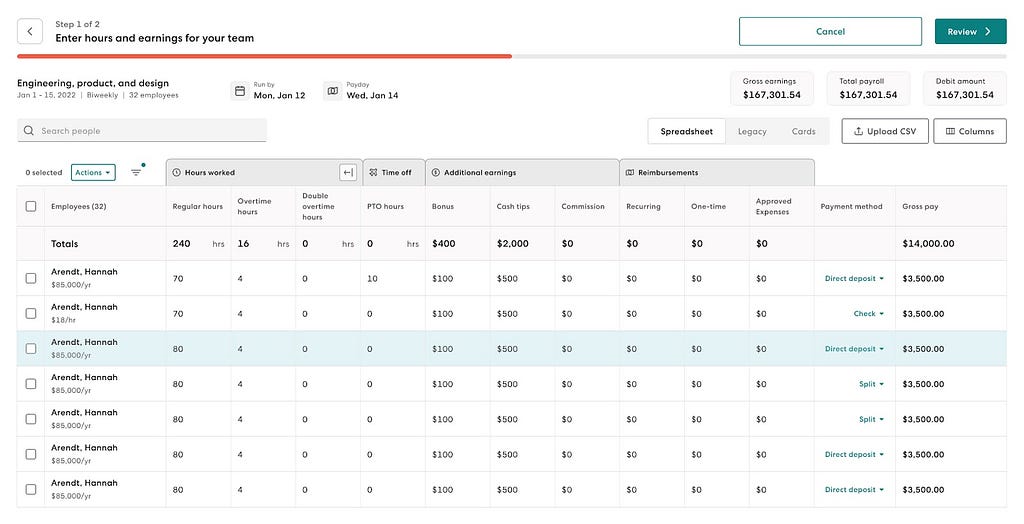Image resolution: width=1024 pixels, height=524 pixels.
Task: Click the Reimbursements group icon
Action: pos(630,173)
